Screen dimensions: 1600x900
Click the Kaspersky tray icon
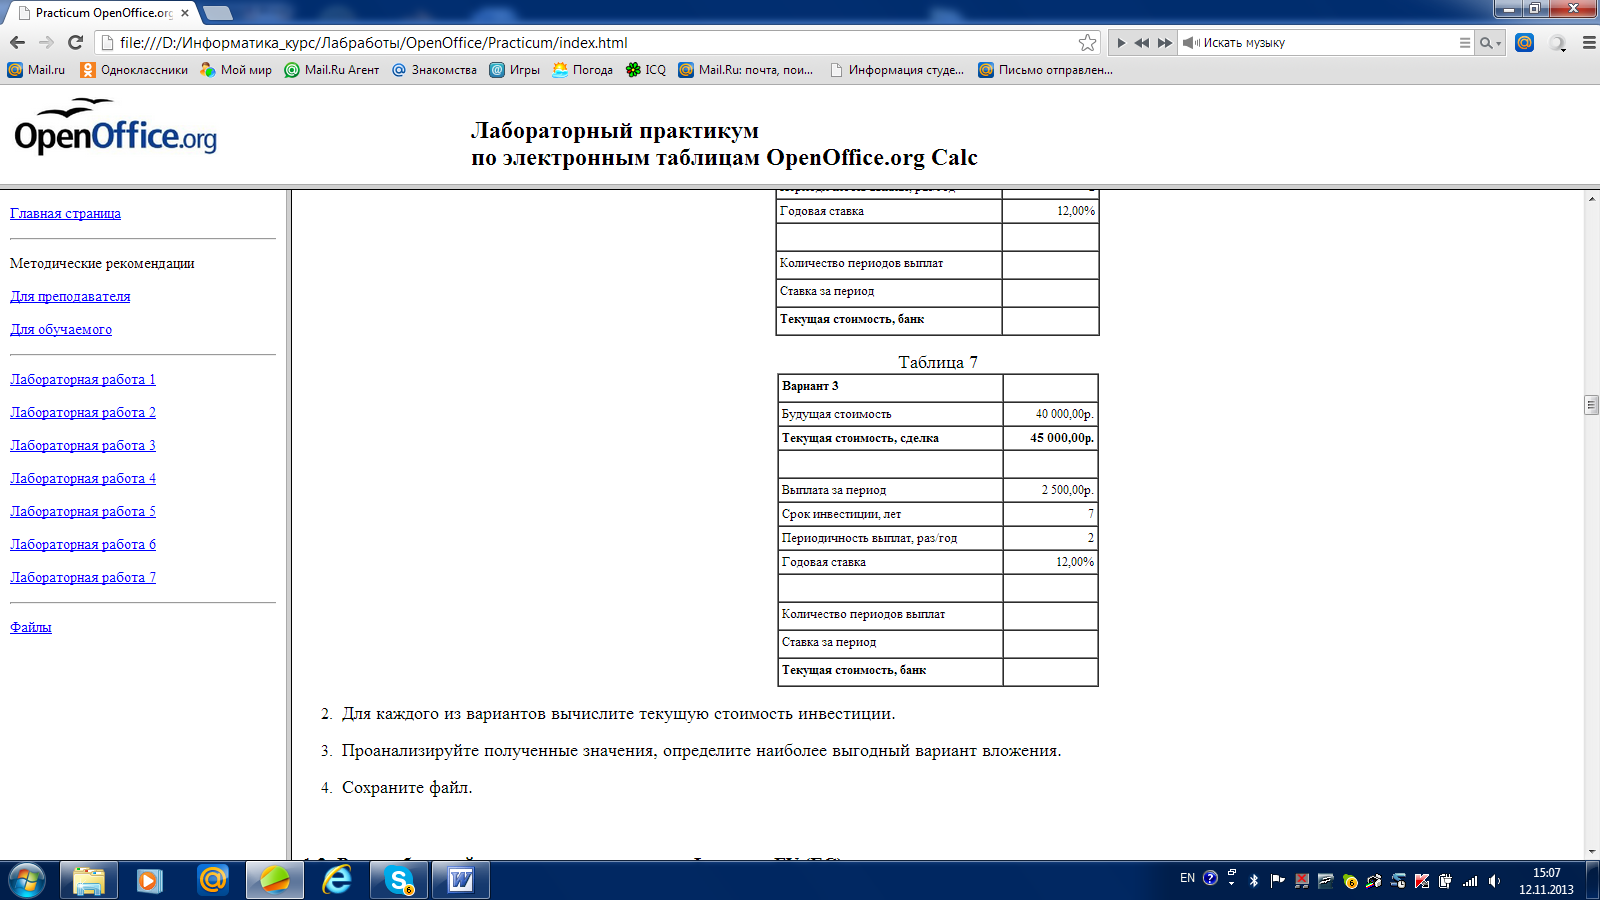(1421, 881)
